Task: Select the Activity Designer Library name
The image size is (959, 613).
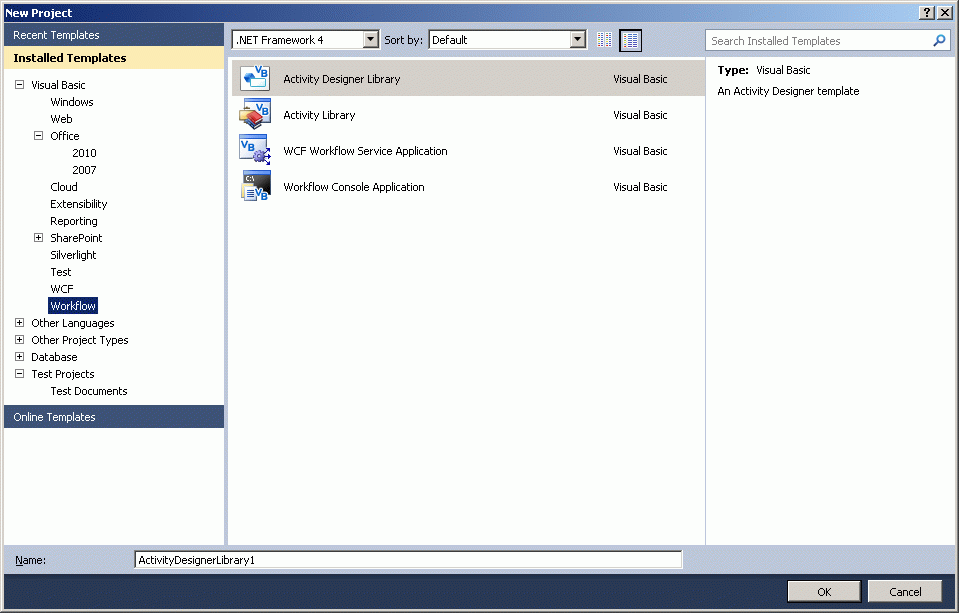Action: click(x=342, y=79)
